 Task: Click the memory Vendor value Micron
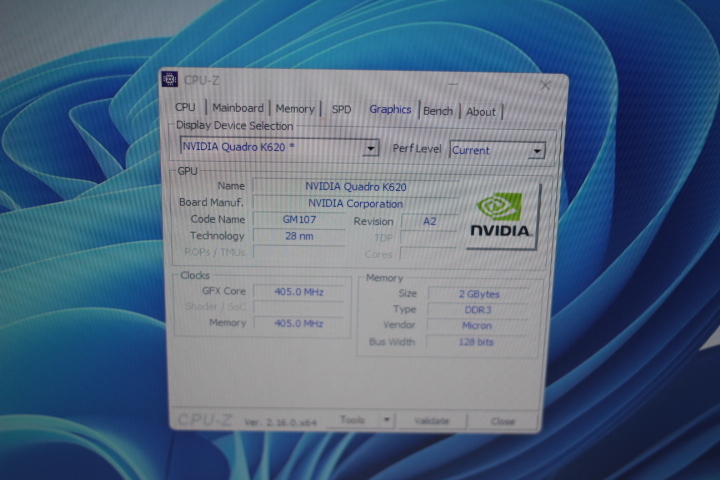pos(477,326)
